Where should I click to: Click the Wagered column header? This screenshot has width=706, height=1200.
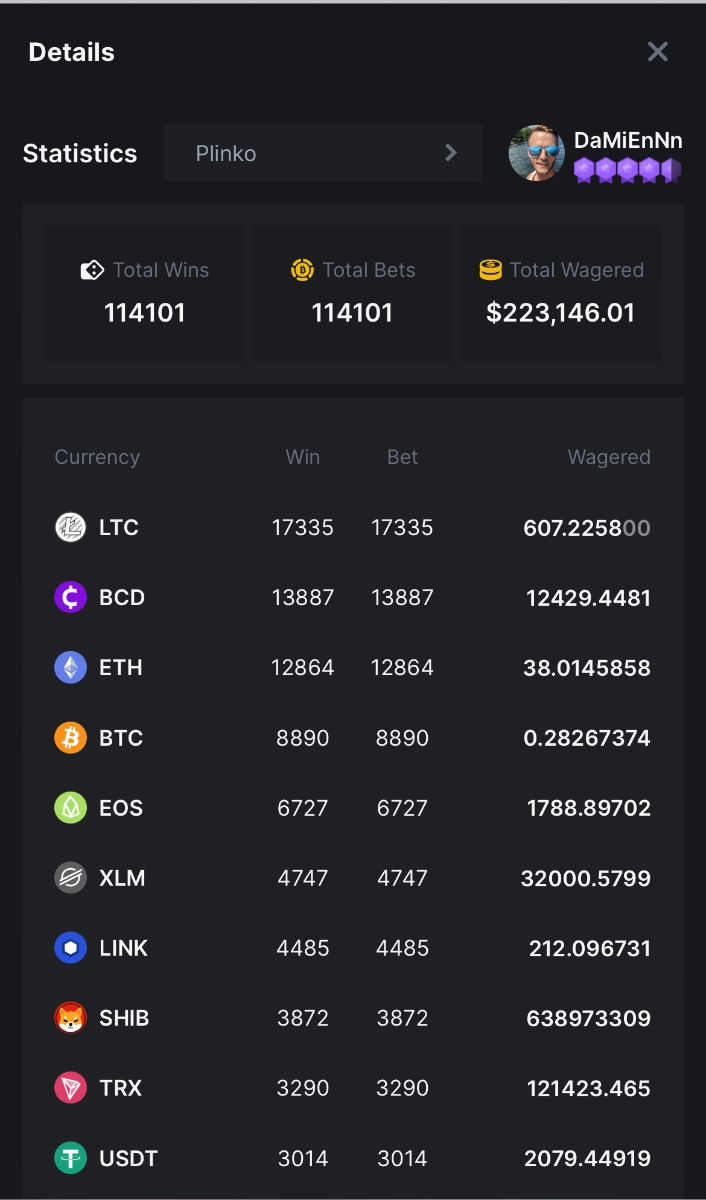(608, 457)
